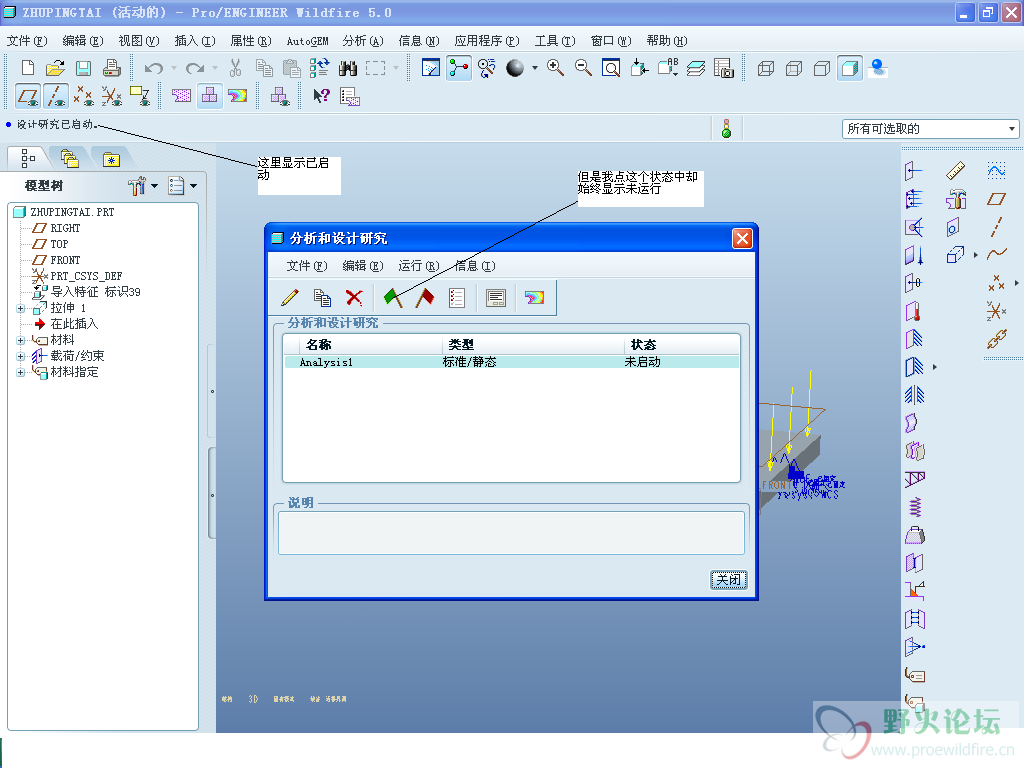This screenshot has width=1024, height=768.
Task: Toggle the spin center icon
Action: 459,68
